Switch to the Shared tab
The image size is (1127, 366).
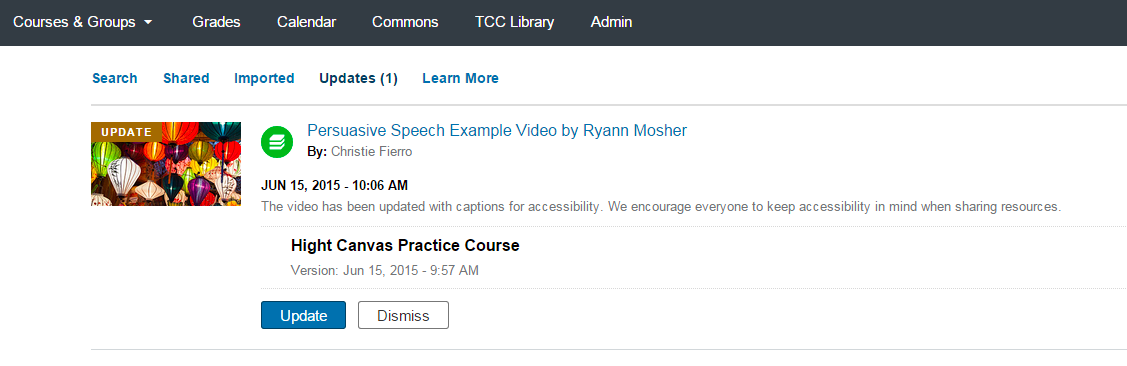coord(186,78)
